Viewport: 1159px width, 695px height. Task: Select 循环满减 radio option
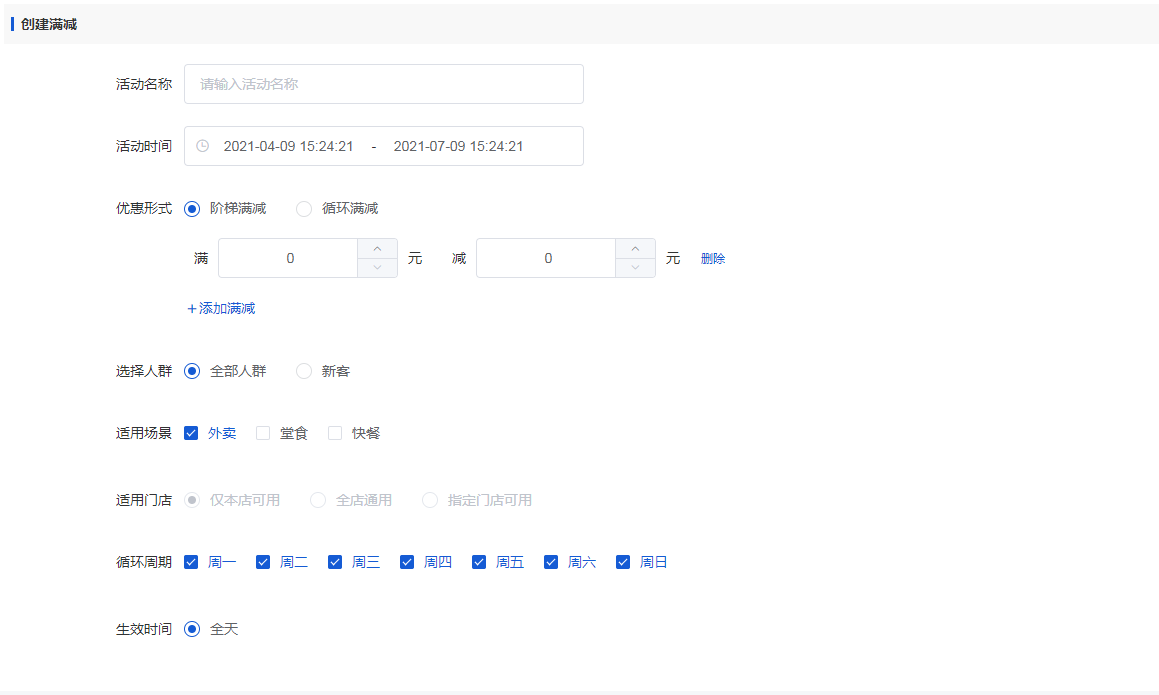pyautogui.click(x=304, y=208)
